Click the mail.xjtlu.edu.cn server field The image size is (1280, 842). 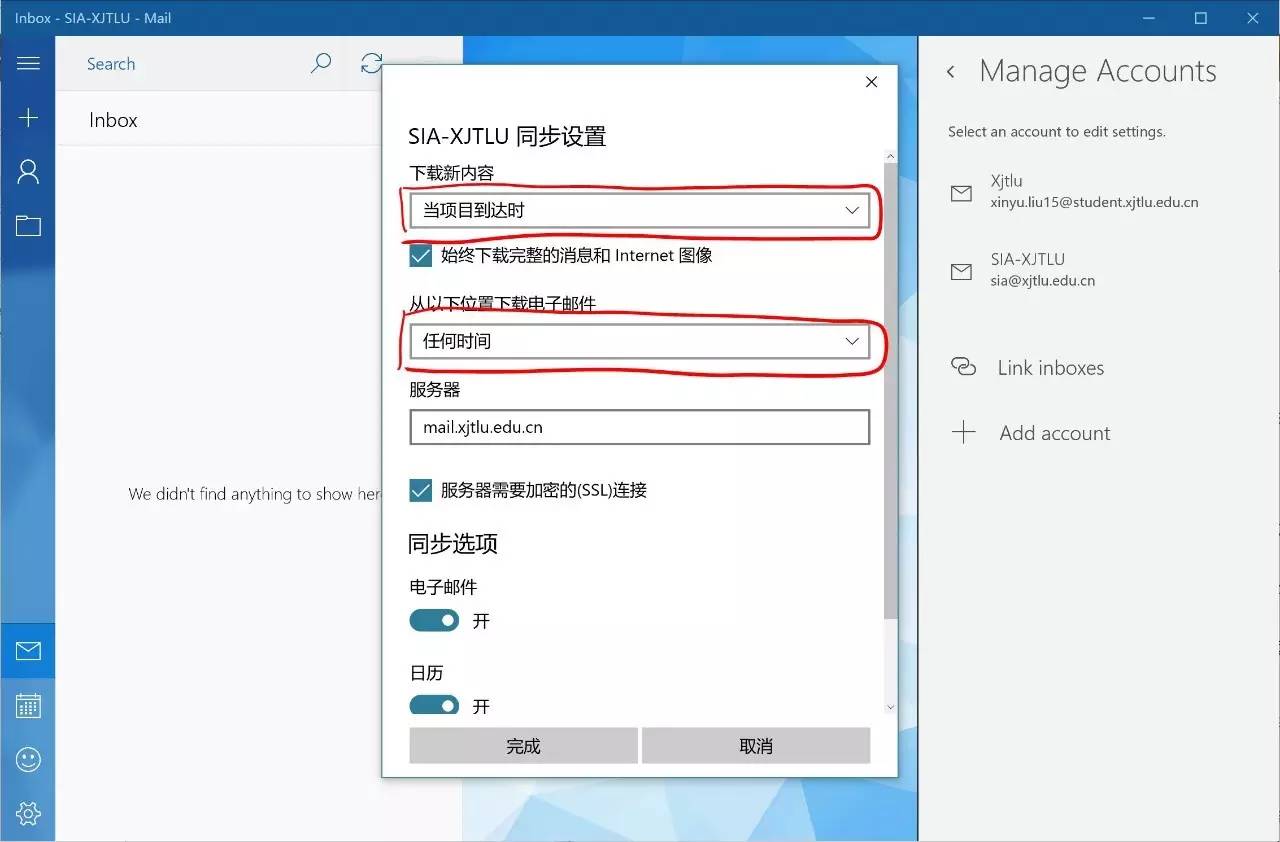(639, 428)
